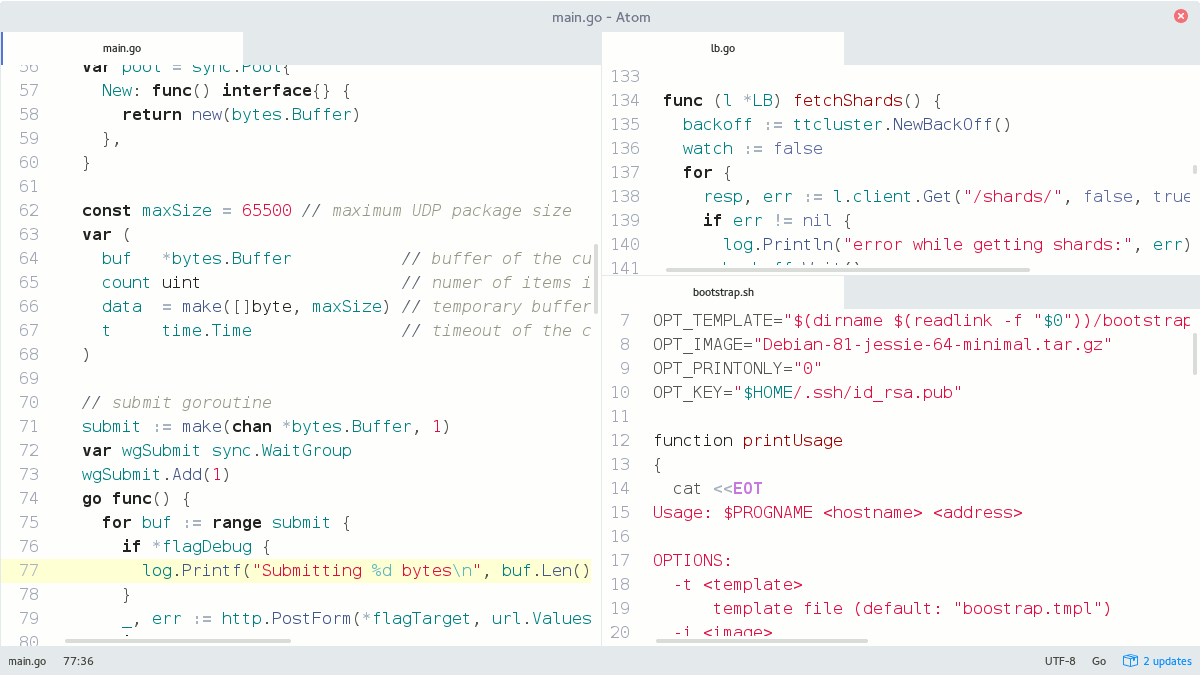The image size is (1200, 675).
Task: Click the package updates icon in status bar
Action: (1130, 661)
